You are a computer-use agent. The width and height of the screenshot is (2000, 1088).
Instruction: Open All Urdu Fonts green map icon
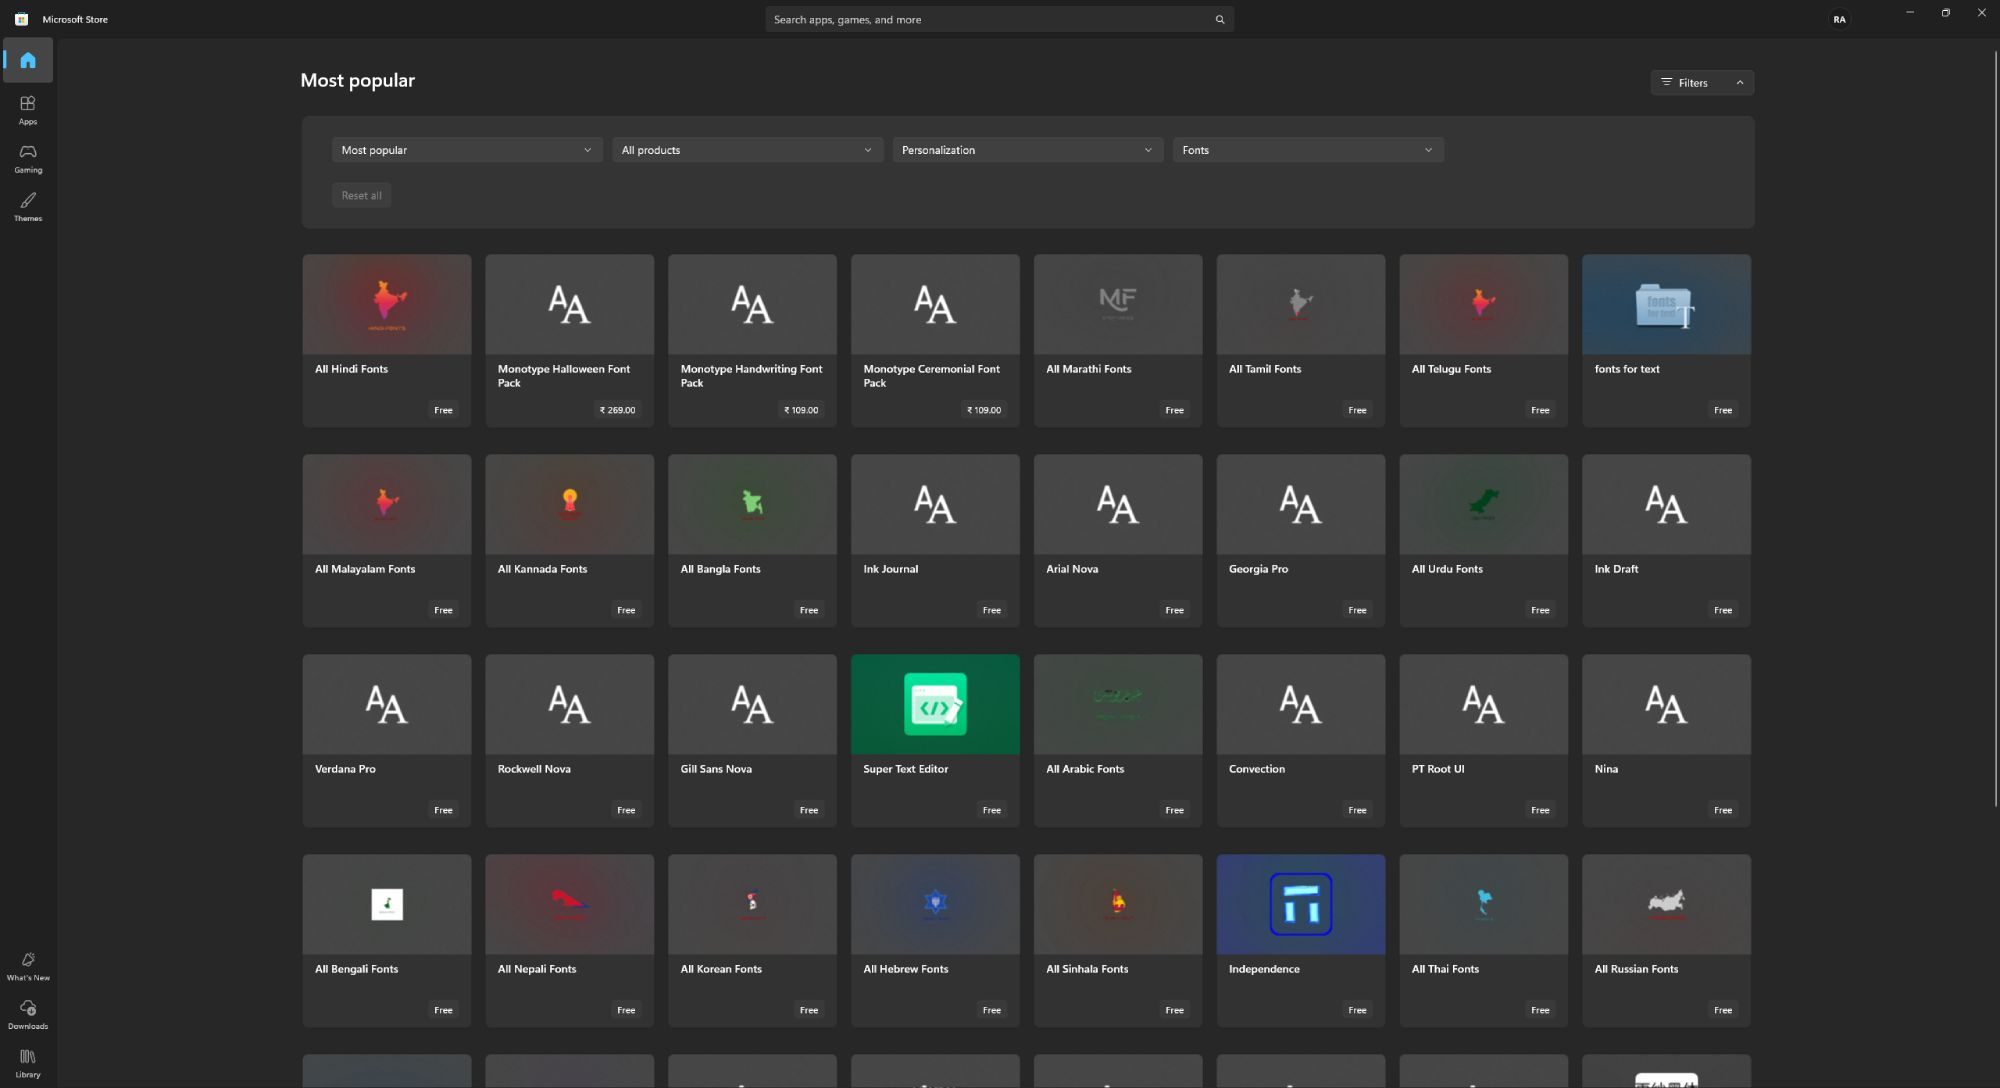pyautogui.click(x=1484, y=504)
